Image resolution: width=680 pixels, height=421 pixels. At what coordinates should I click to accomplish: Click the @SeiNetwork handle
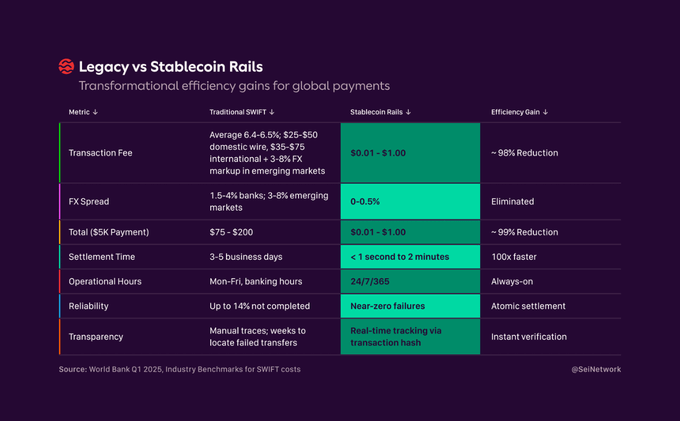595,370
